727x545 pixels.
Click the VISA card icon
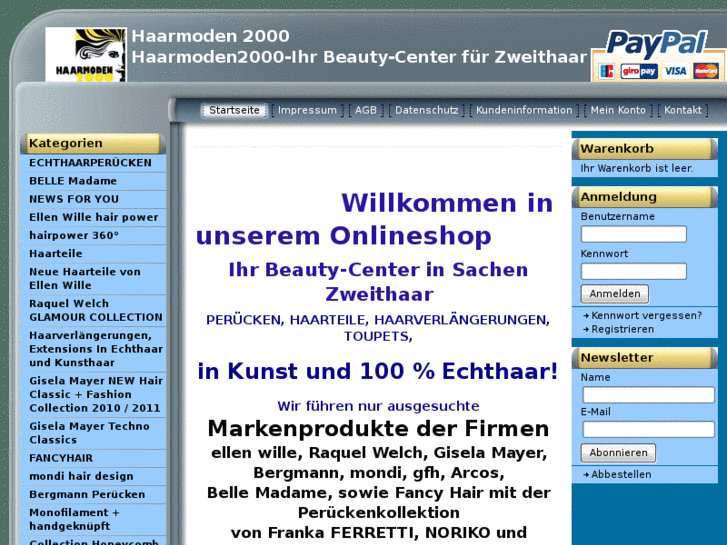tap(675, 71)
